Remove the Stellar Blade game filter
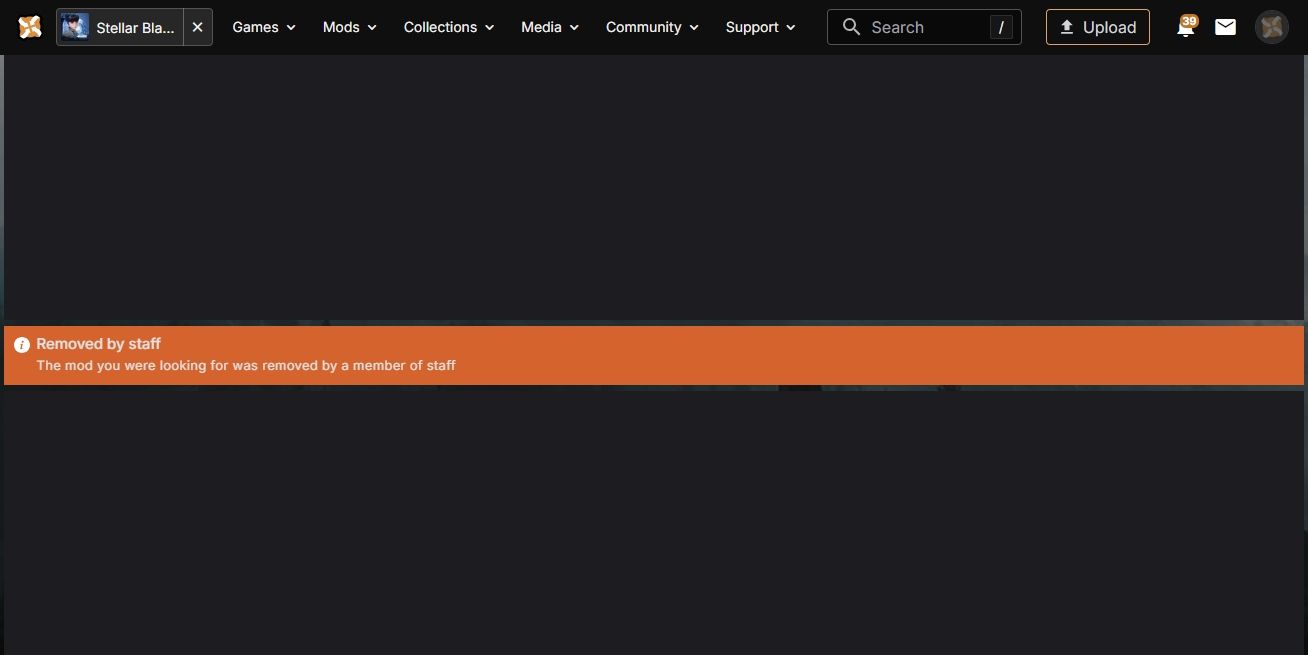The width and height of the screenshot is (1308, 655). 197,27
